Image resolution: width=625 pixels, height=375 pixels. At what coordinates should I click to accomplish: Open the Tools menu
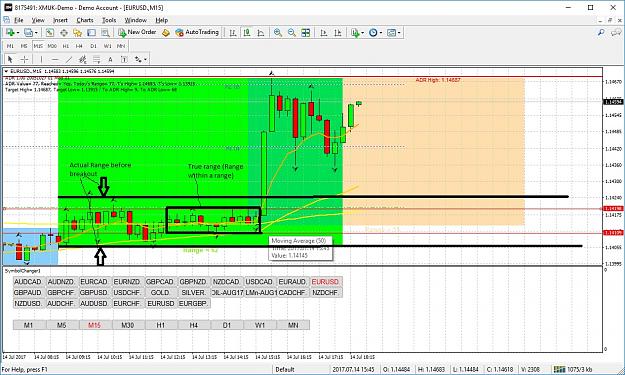[x=109, y=20]
